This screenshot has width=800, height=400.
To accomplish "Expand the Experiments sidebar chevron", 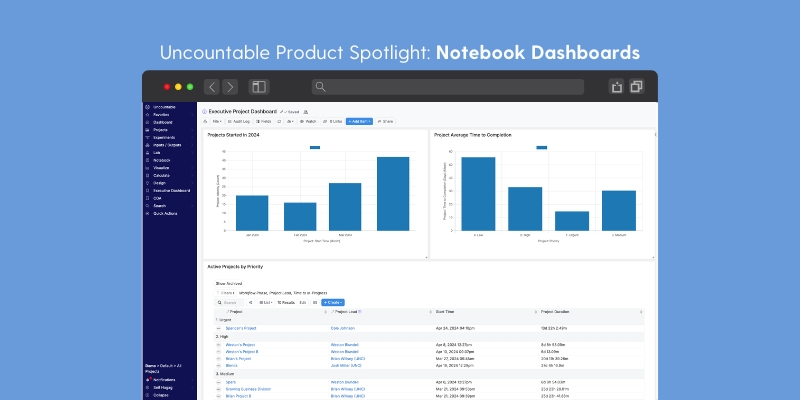I will [192, 137].
